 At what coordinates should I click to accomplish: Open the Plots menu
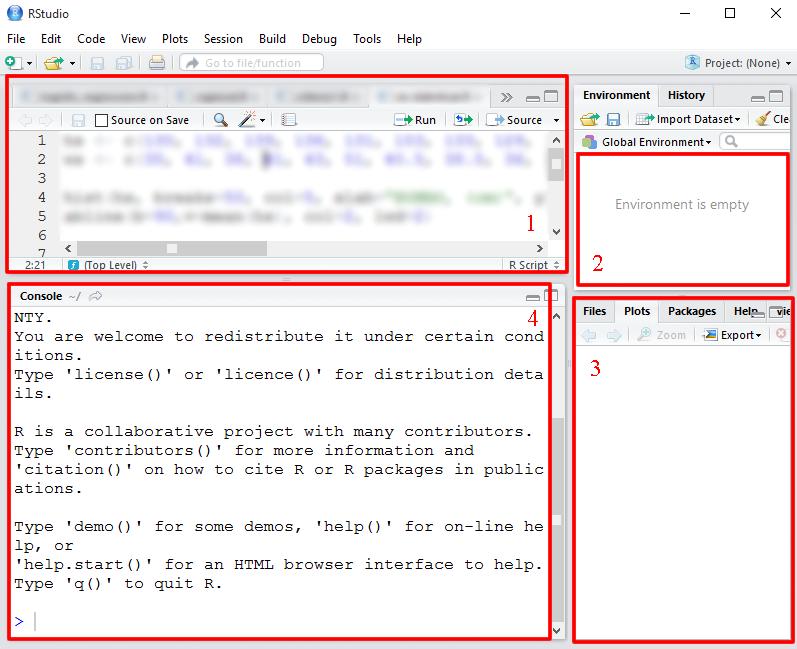(175, 39)
